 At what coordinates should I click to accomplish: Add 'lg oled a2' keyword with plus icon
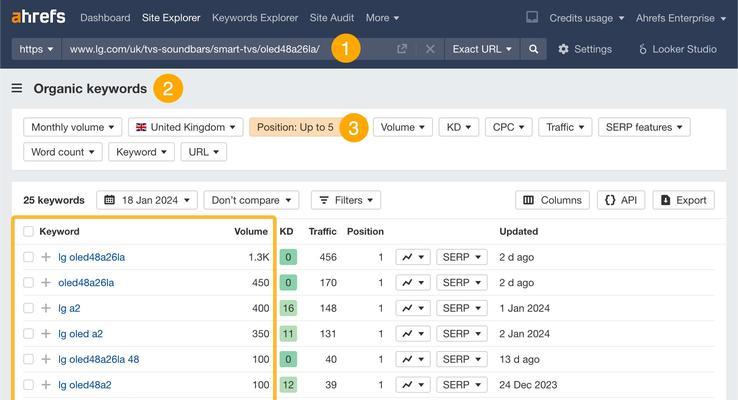tap(46, 334)
